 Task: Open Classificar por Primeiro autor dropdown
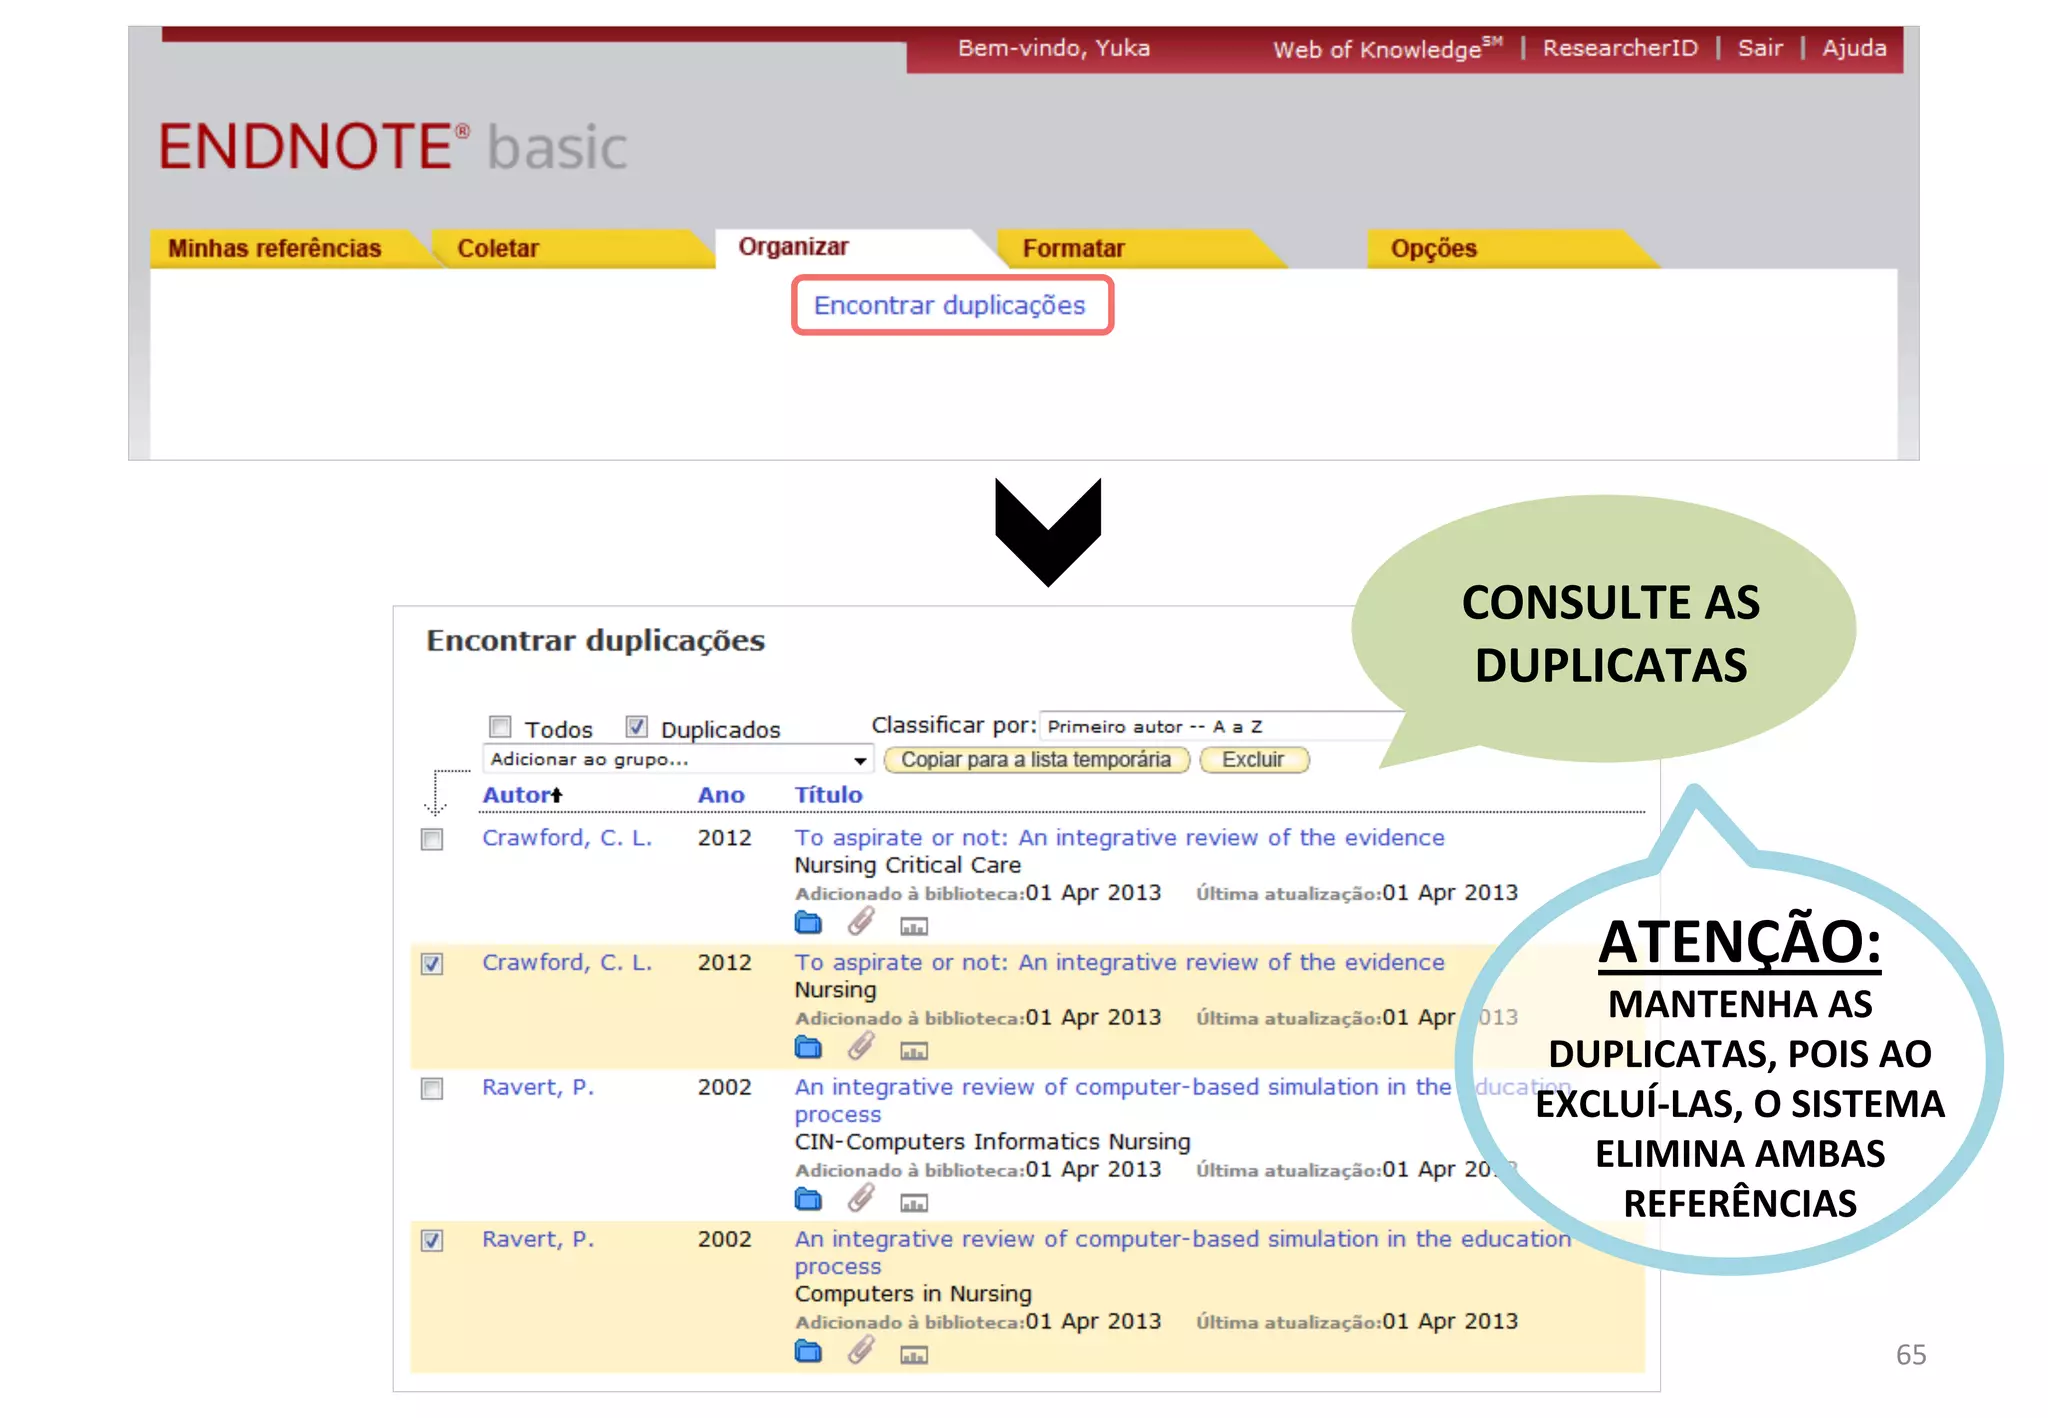pyautogui.click(x=1222, y=726)
